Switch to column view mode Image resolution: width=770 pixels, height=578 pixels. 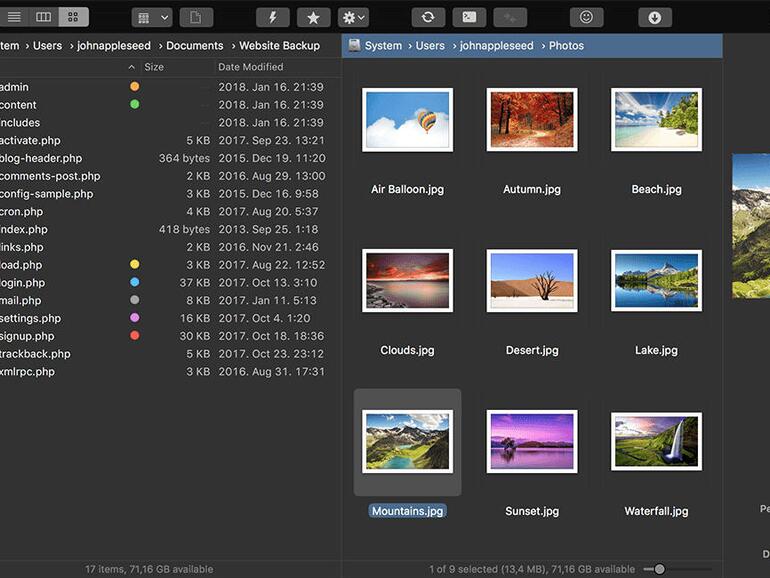43,17
